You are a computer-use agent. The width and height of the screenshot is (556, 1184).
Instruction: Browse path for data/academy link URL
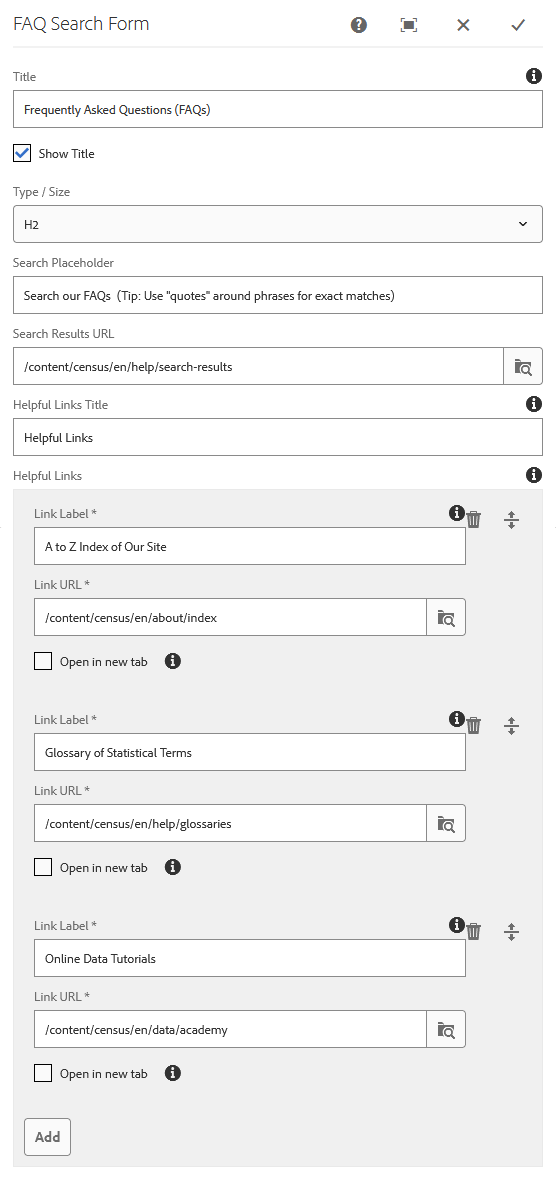(x=446, y=1030)
